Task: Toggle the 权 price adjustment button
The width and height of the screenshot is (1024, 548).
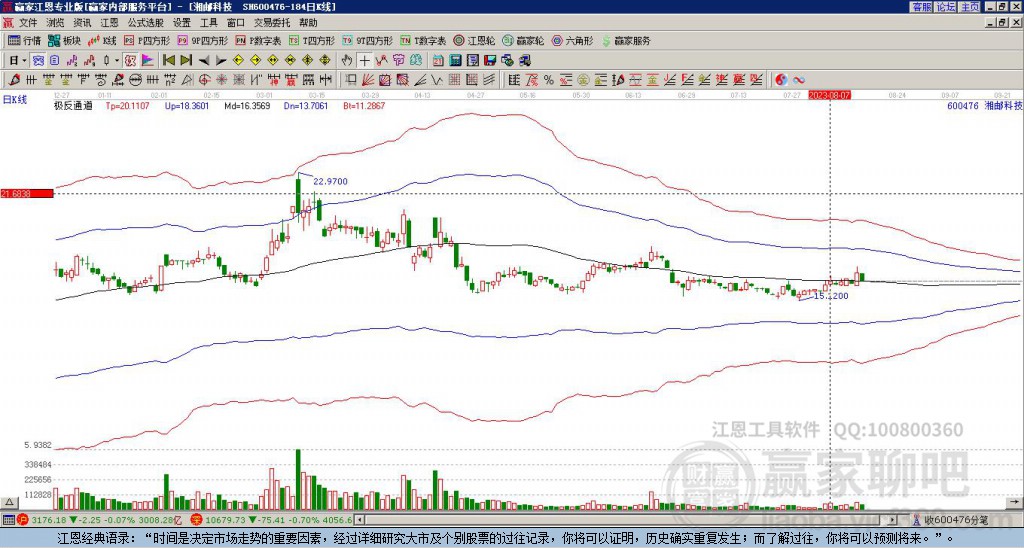Action: [130, 61]
